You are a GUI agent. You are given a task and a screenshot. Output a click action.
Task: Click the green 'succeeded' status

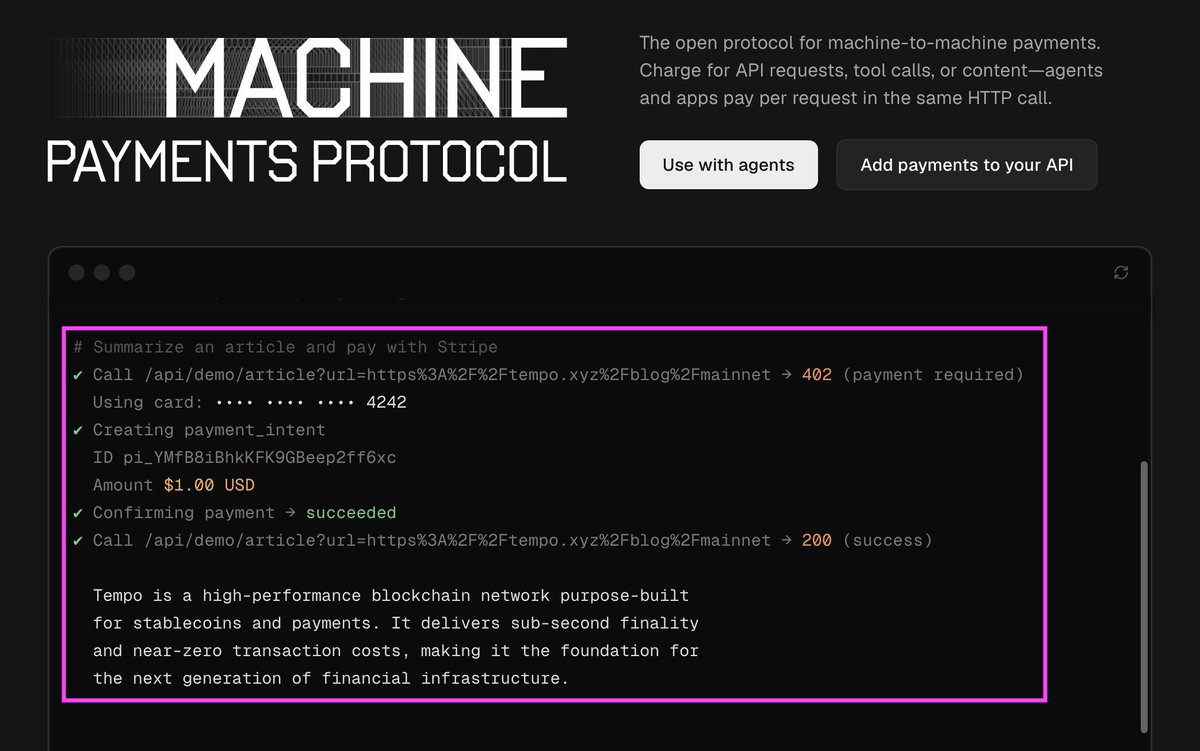pos(351,513)
